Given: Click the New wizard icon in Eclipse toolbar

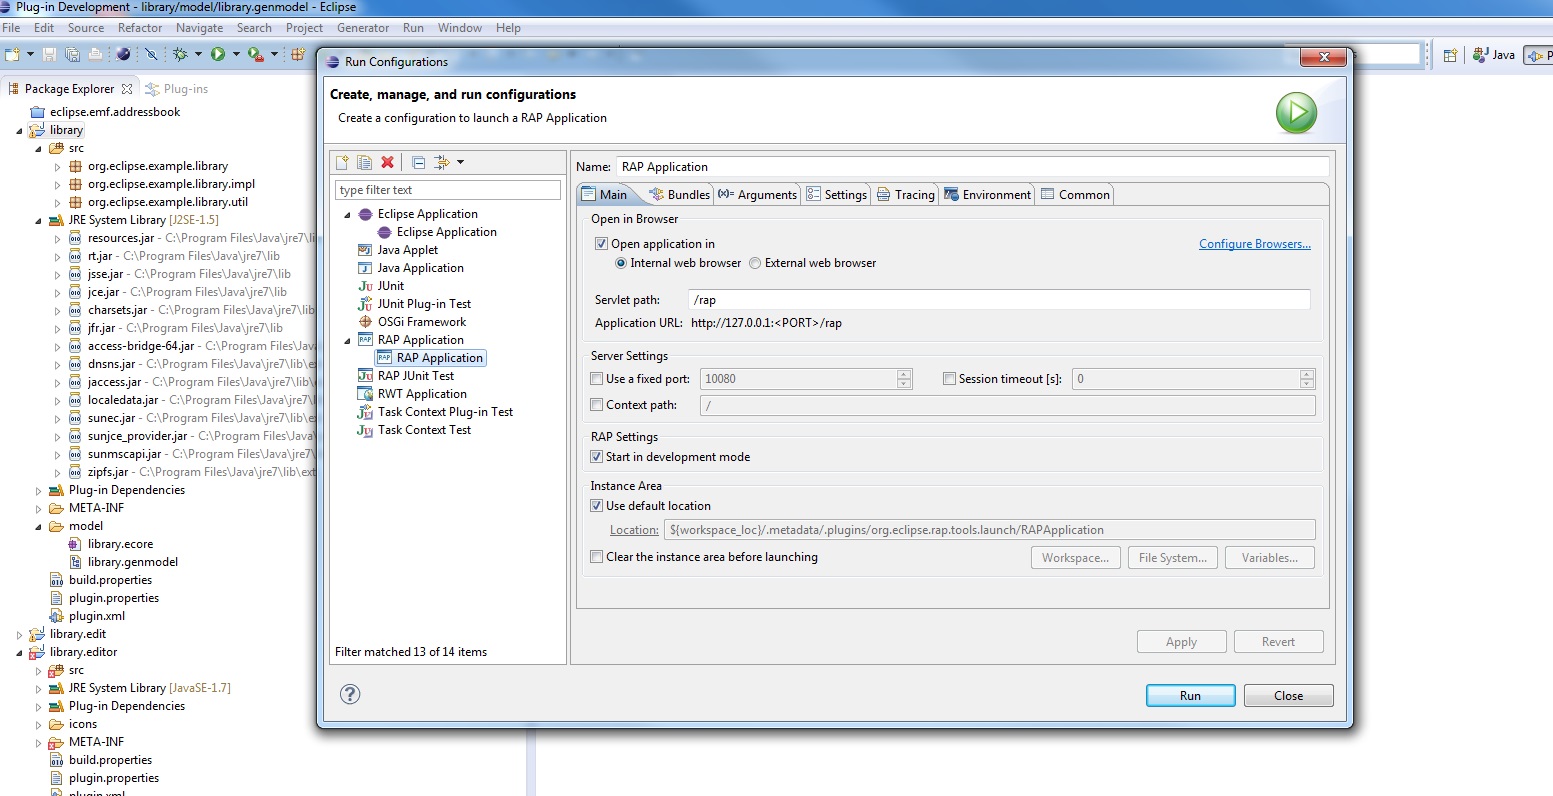Looking at the screenshot, I should click(13, 54).
